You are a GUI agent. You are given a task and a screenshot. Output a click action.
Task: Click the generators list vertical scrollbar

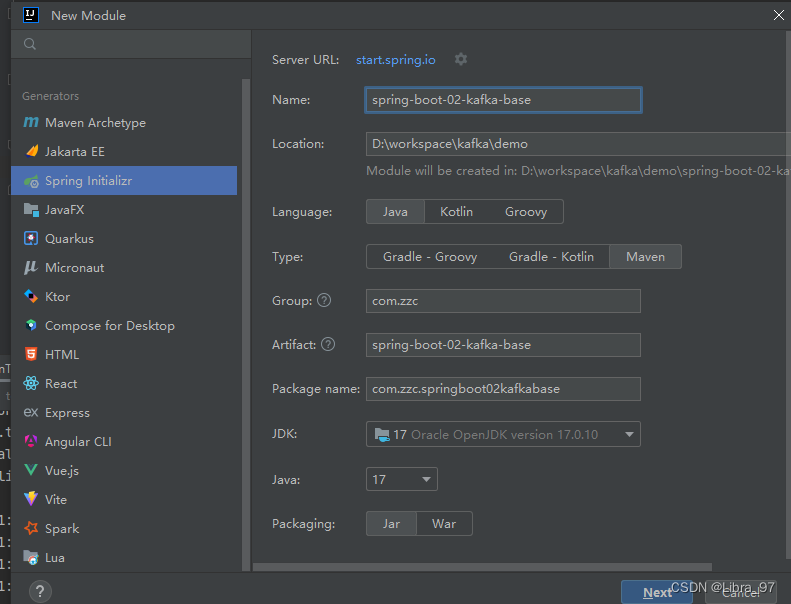[246, 324]
